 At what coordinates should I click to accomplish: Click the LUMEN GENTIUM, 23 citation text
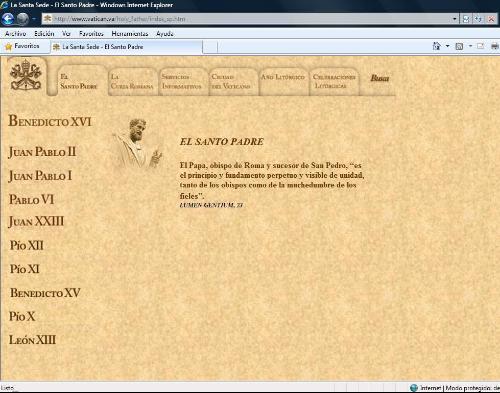(211, 205)
